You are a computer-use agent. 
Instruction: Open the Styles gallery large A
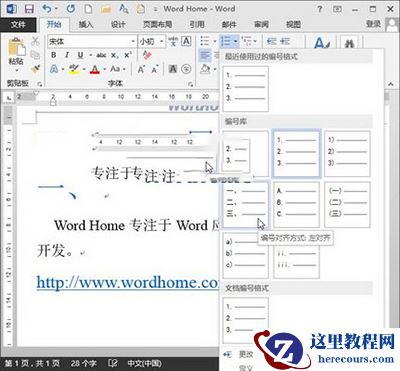pyautogui.click(x=322, y=43)
